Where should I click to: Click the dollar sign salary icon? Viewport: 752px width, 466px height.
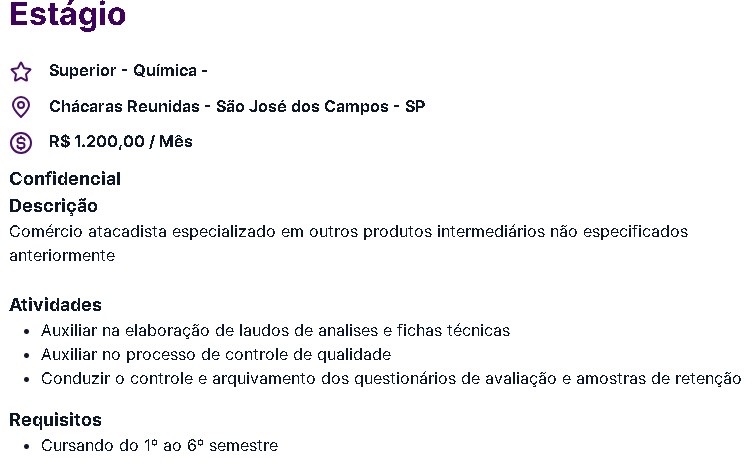coord(21,143)
